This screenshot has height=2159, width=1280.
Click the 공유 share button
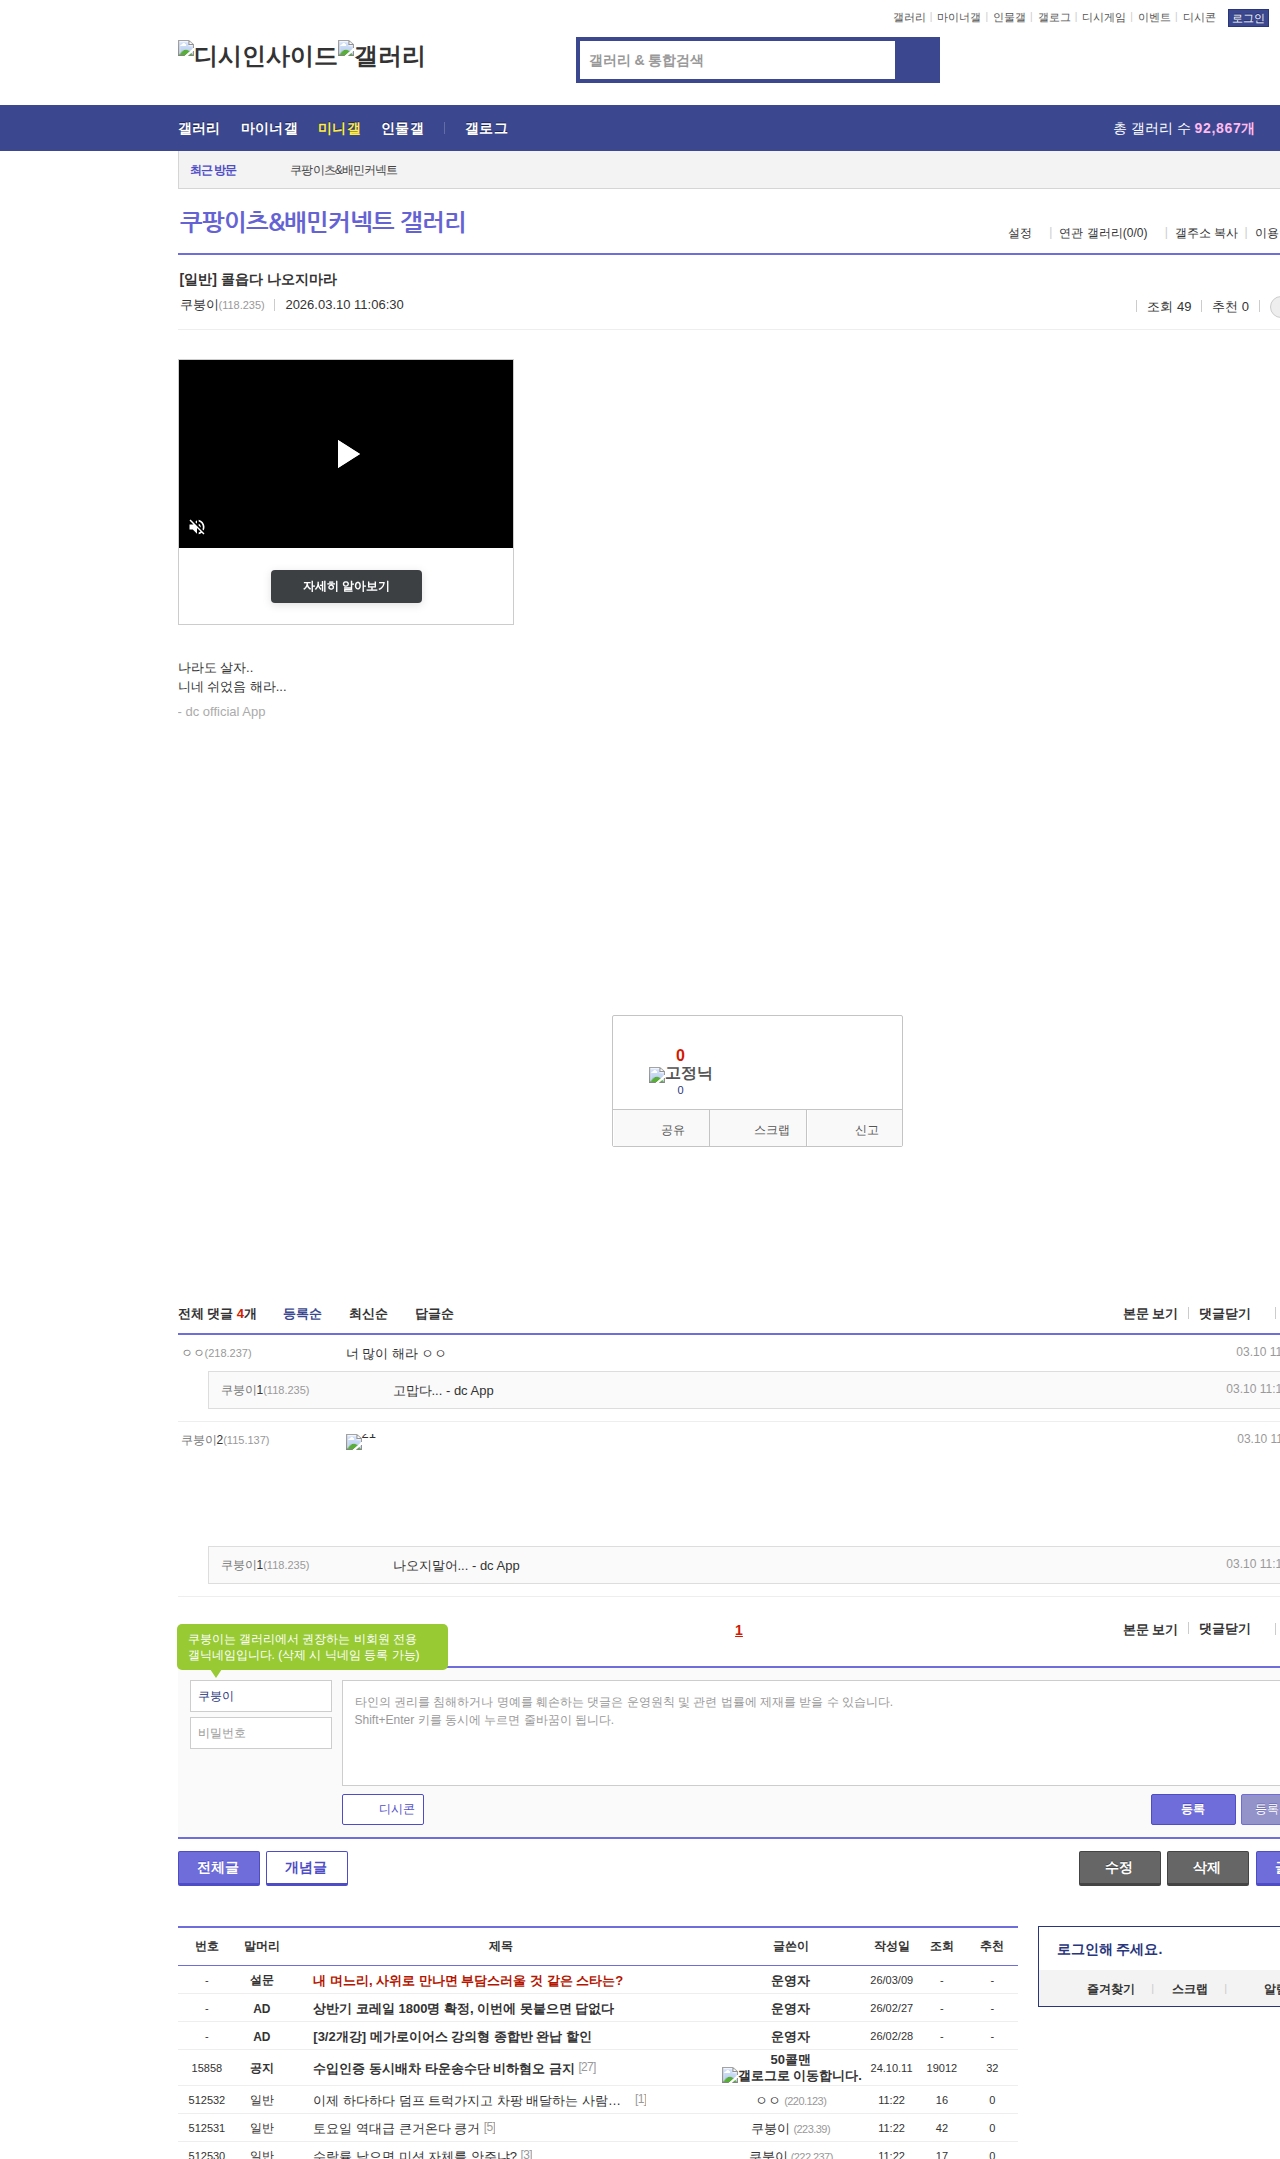tap(661, 1129)
